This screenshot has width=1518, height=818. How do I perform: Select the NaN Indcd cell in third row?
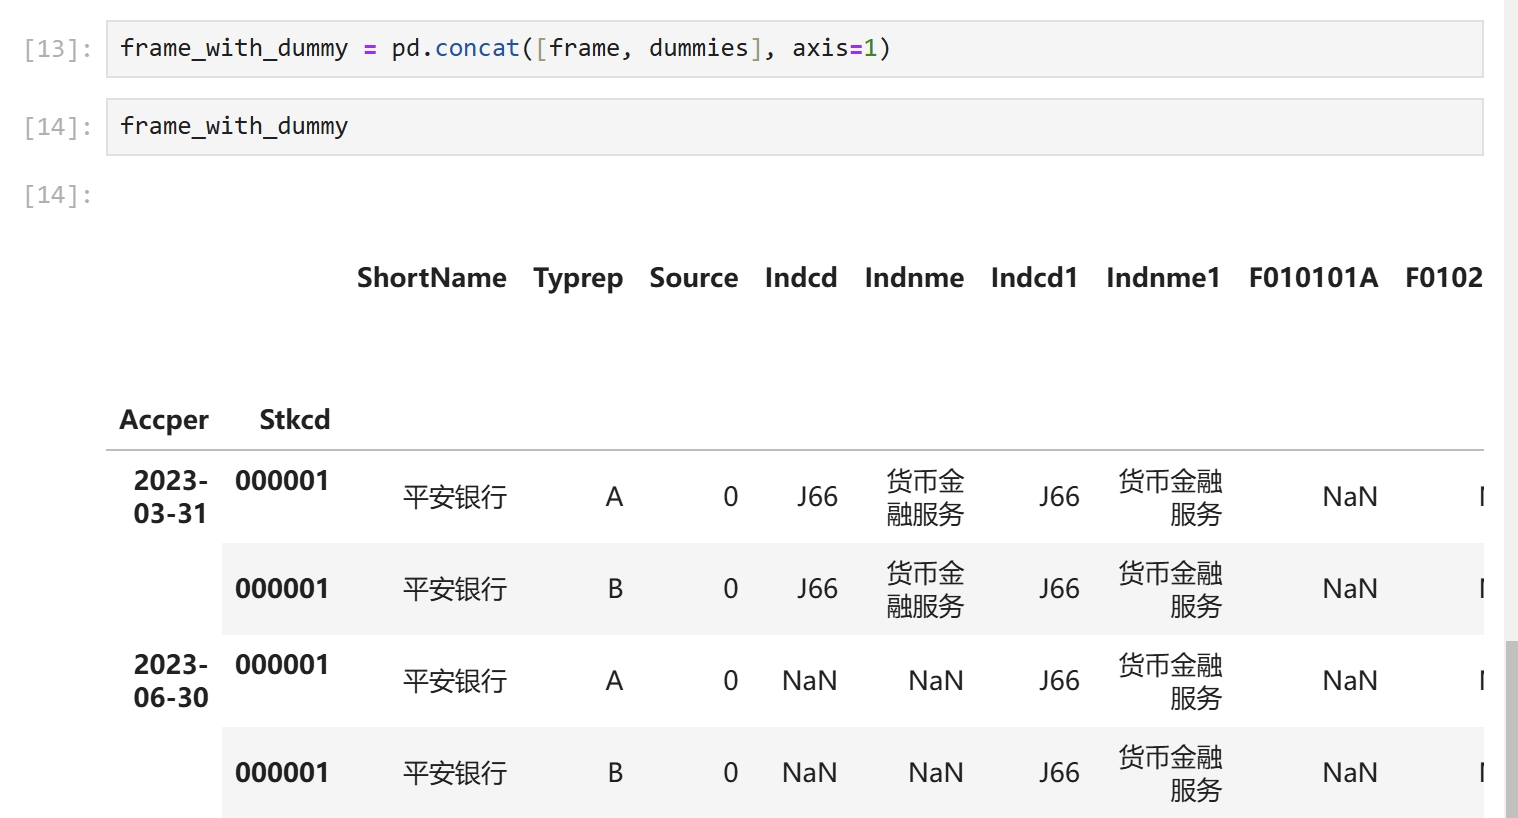coord(809,681)
